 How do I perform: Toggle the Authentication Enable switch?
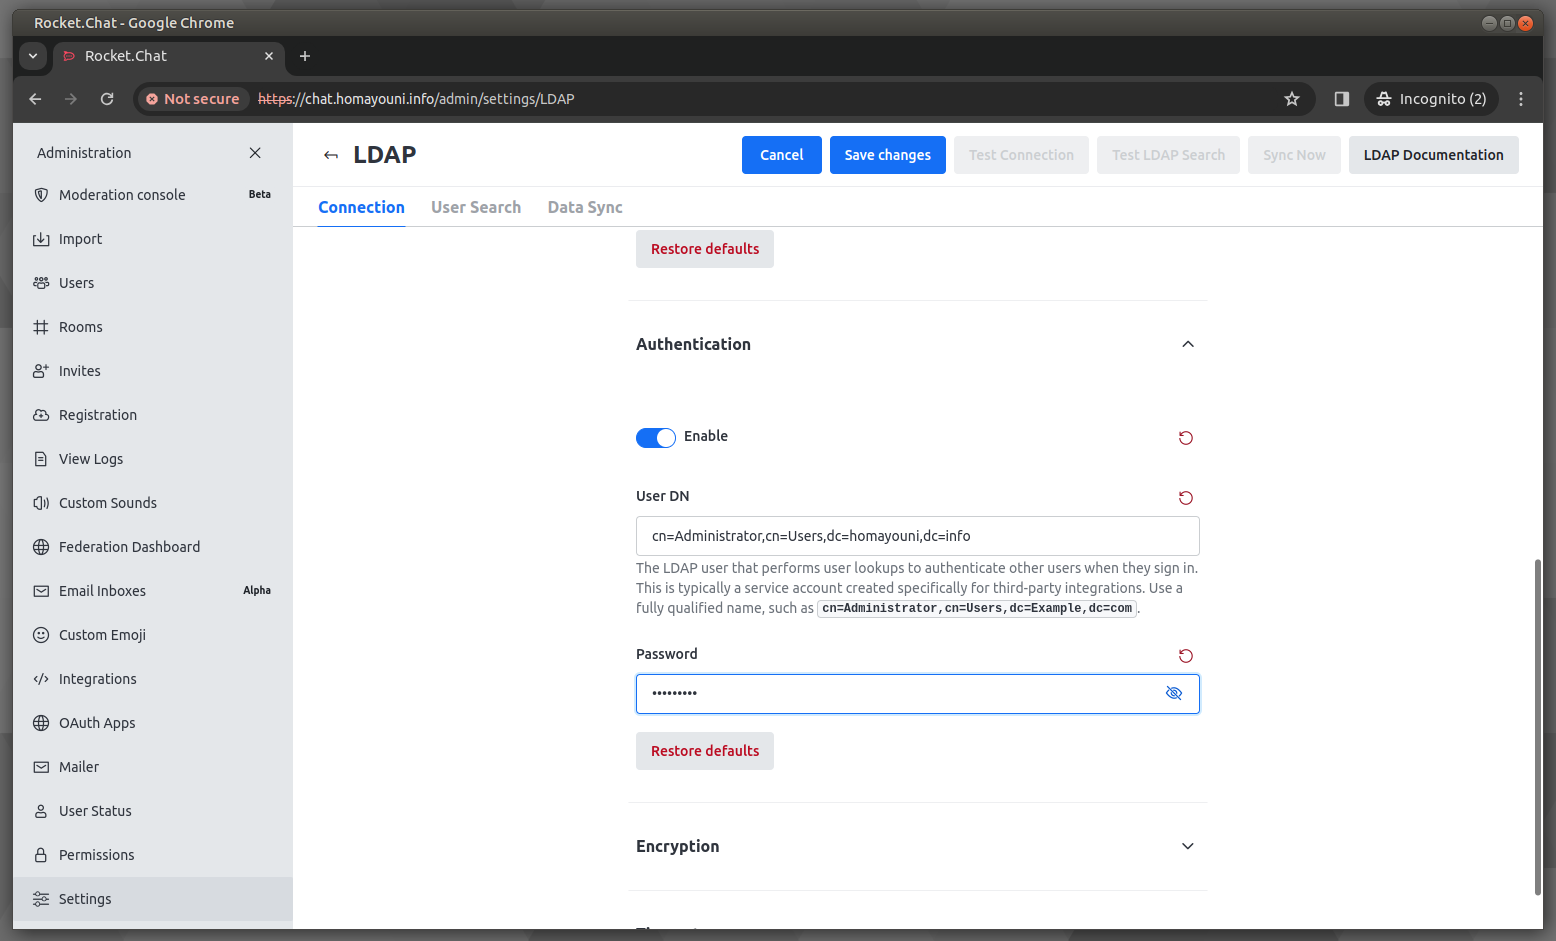(656, 438)
